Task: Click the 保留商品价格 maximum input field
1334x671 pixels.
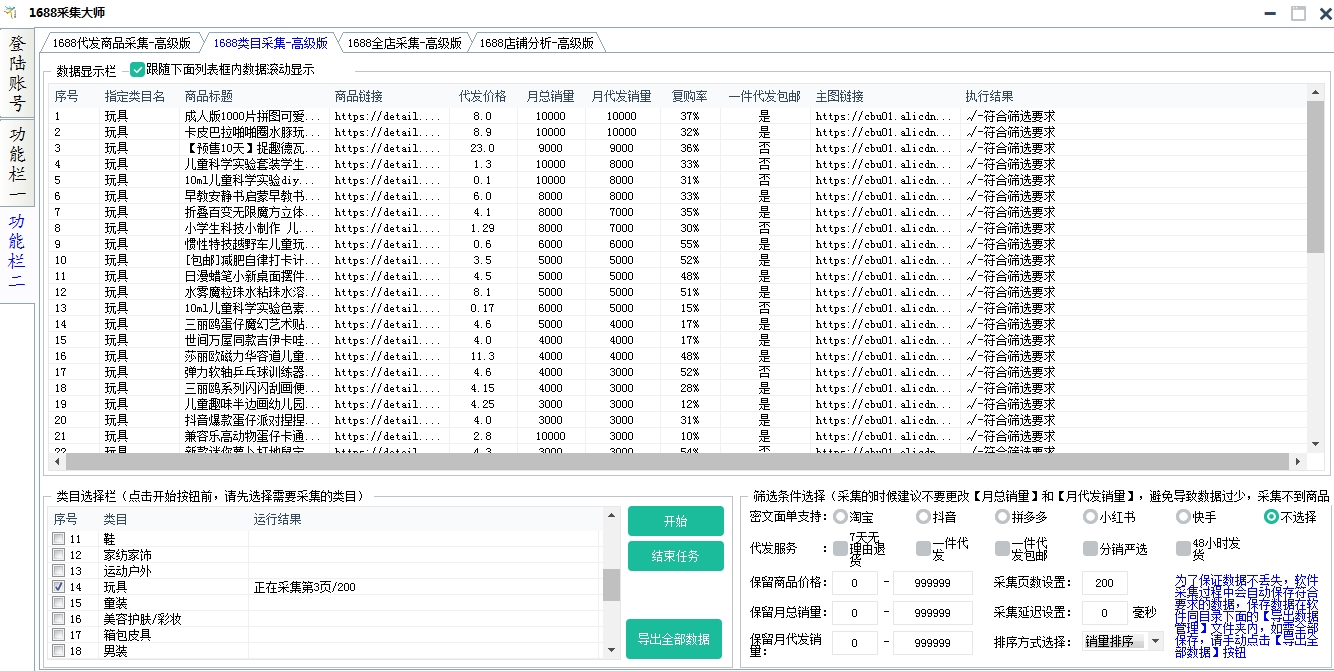Action: point(933,583)
